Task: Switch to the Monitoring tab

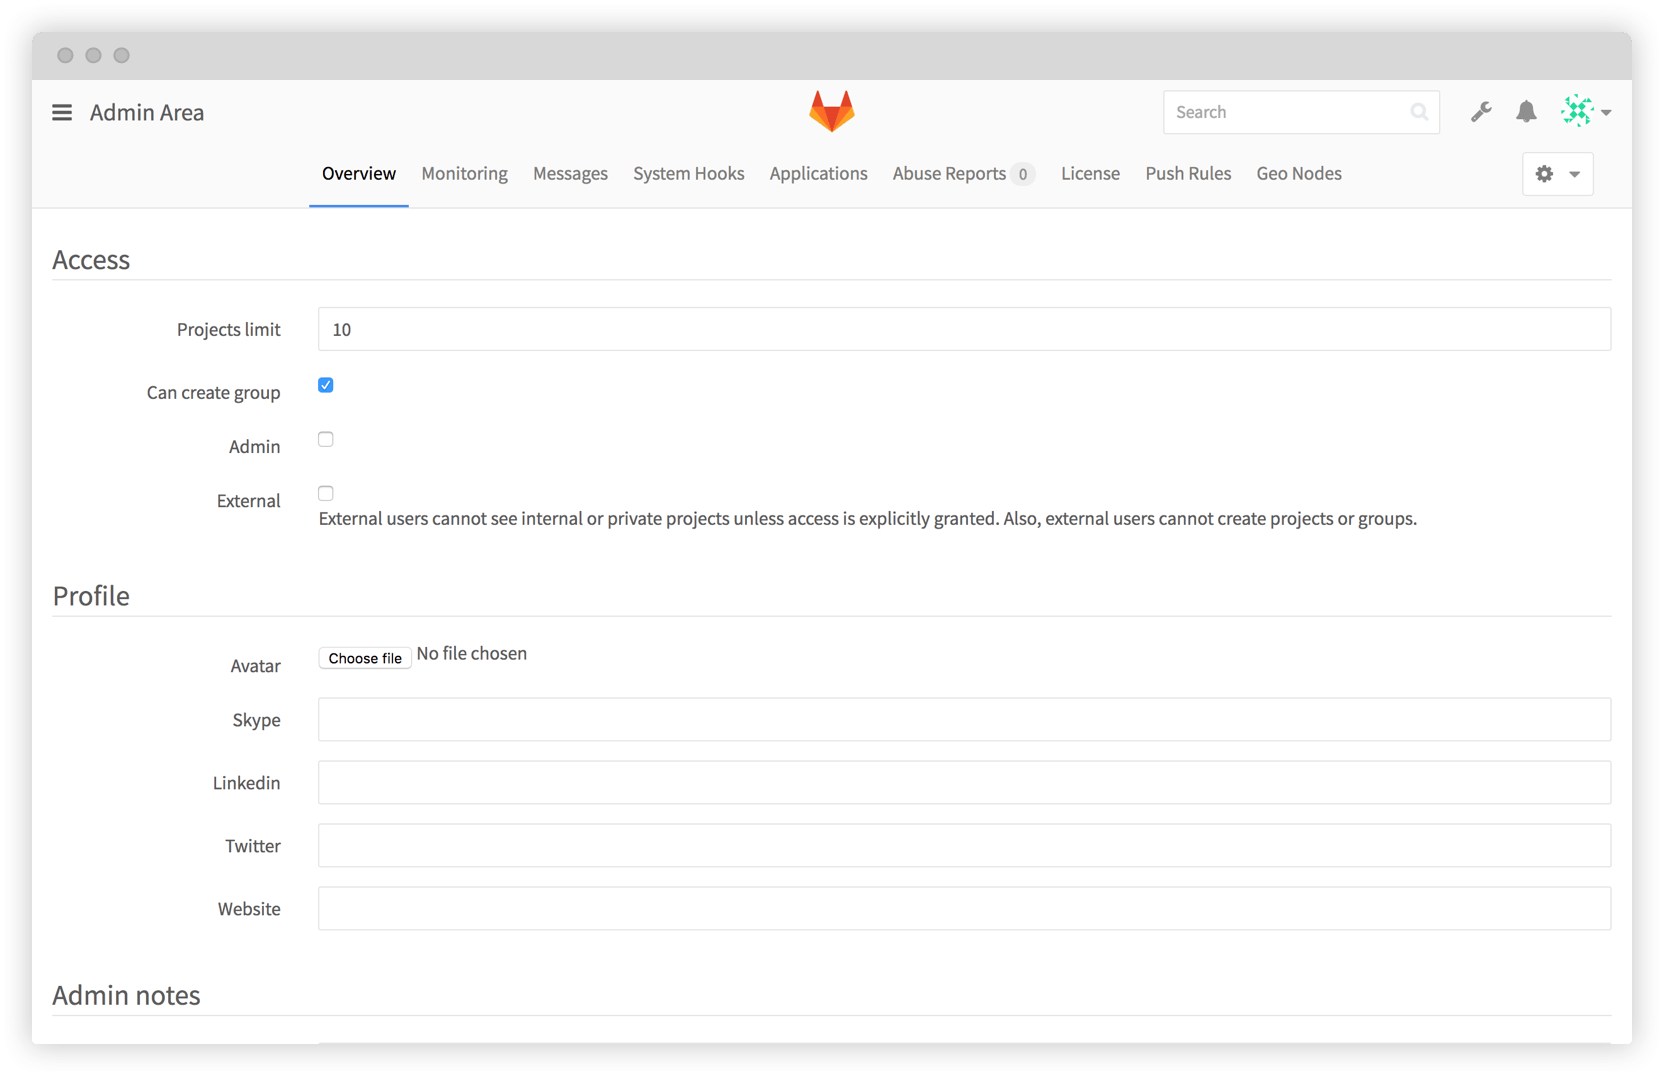Action: point(464,174)
